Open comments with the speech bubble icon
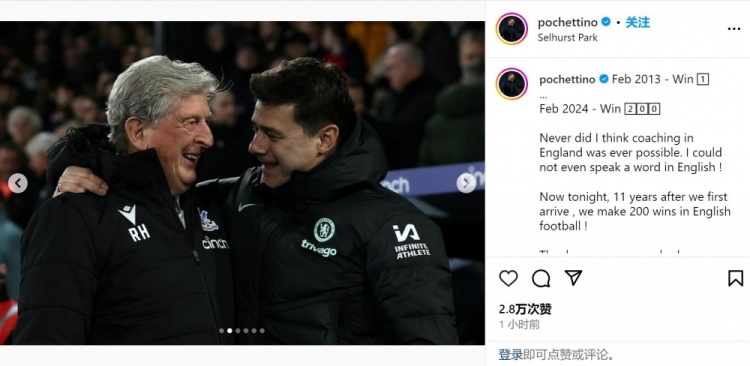 point(540,278)
